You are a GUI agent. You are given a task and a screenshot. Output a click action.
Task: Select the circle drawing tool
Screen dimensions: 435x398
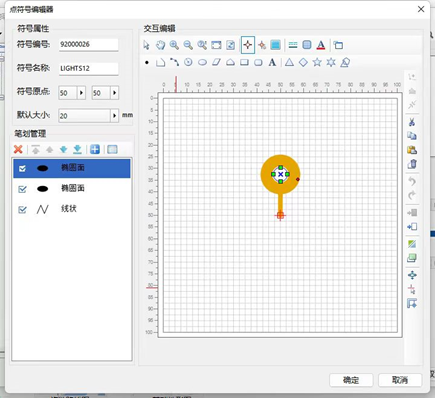click(188, 62)
